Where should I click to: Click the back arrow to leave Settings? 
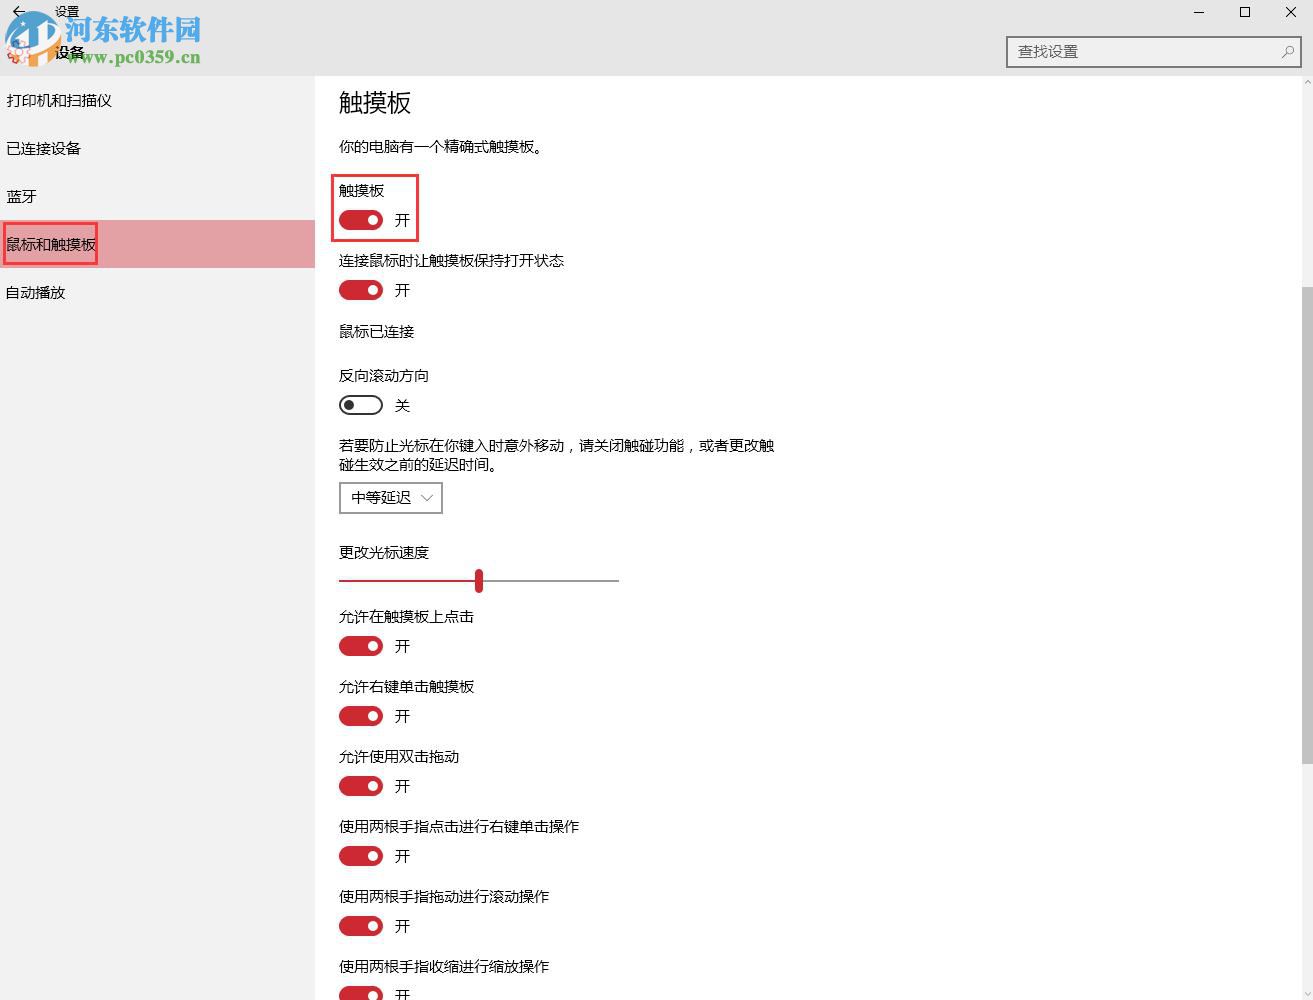[x=16, y=11]
